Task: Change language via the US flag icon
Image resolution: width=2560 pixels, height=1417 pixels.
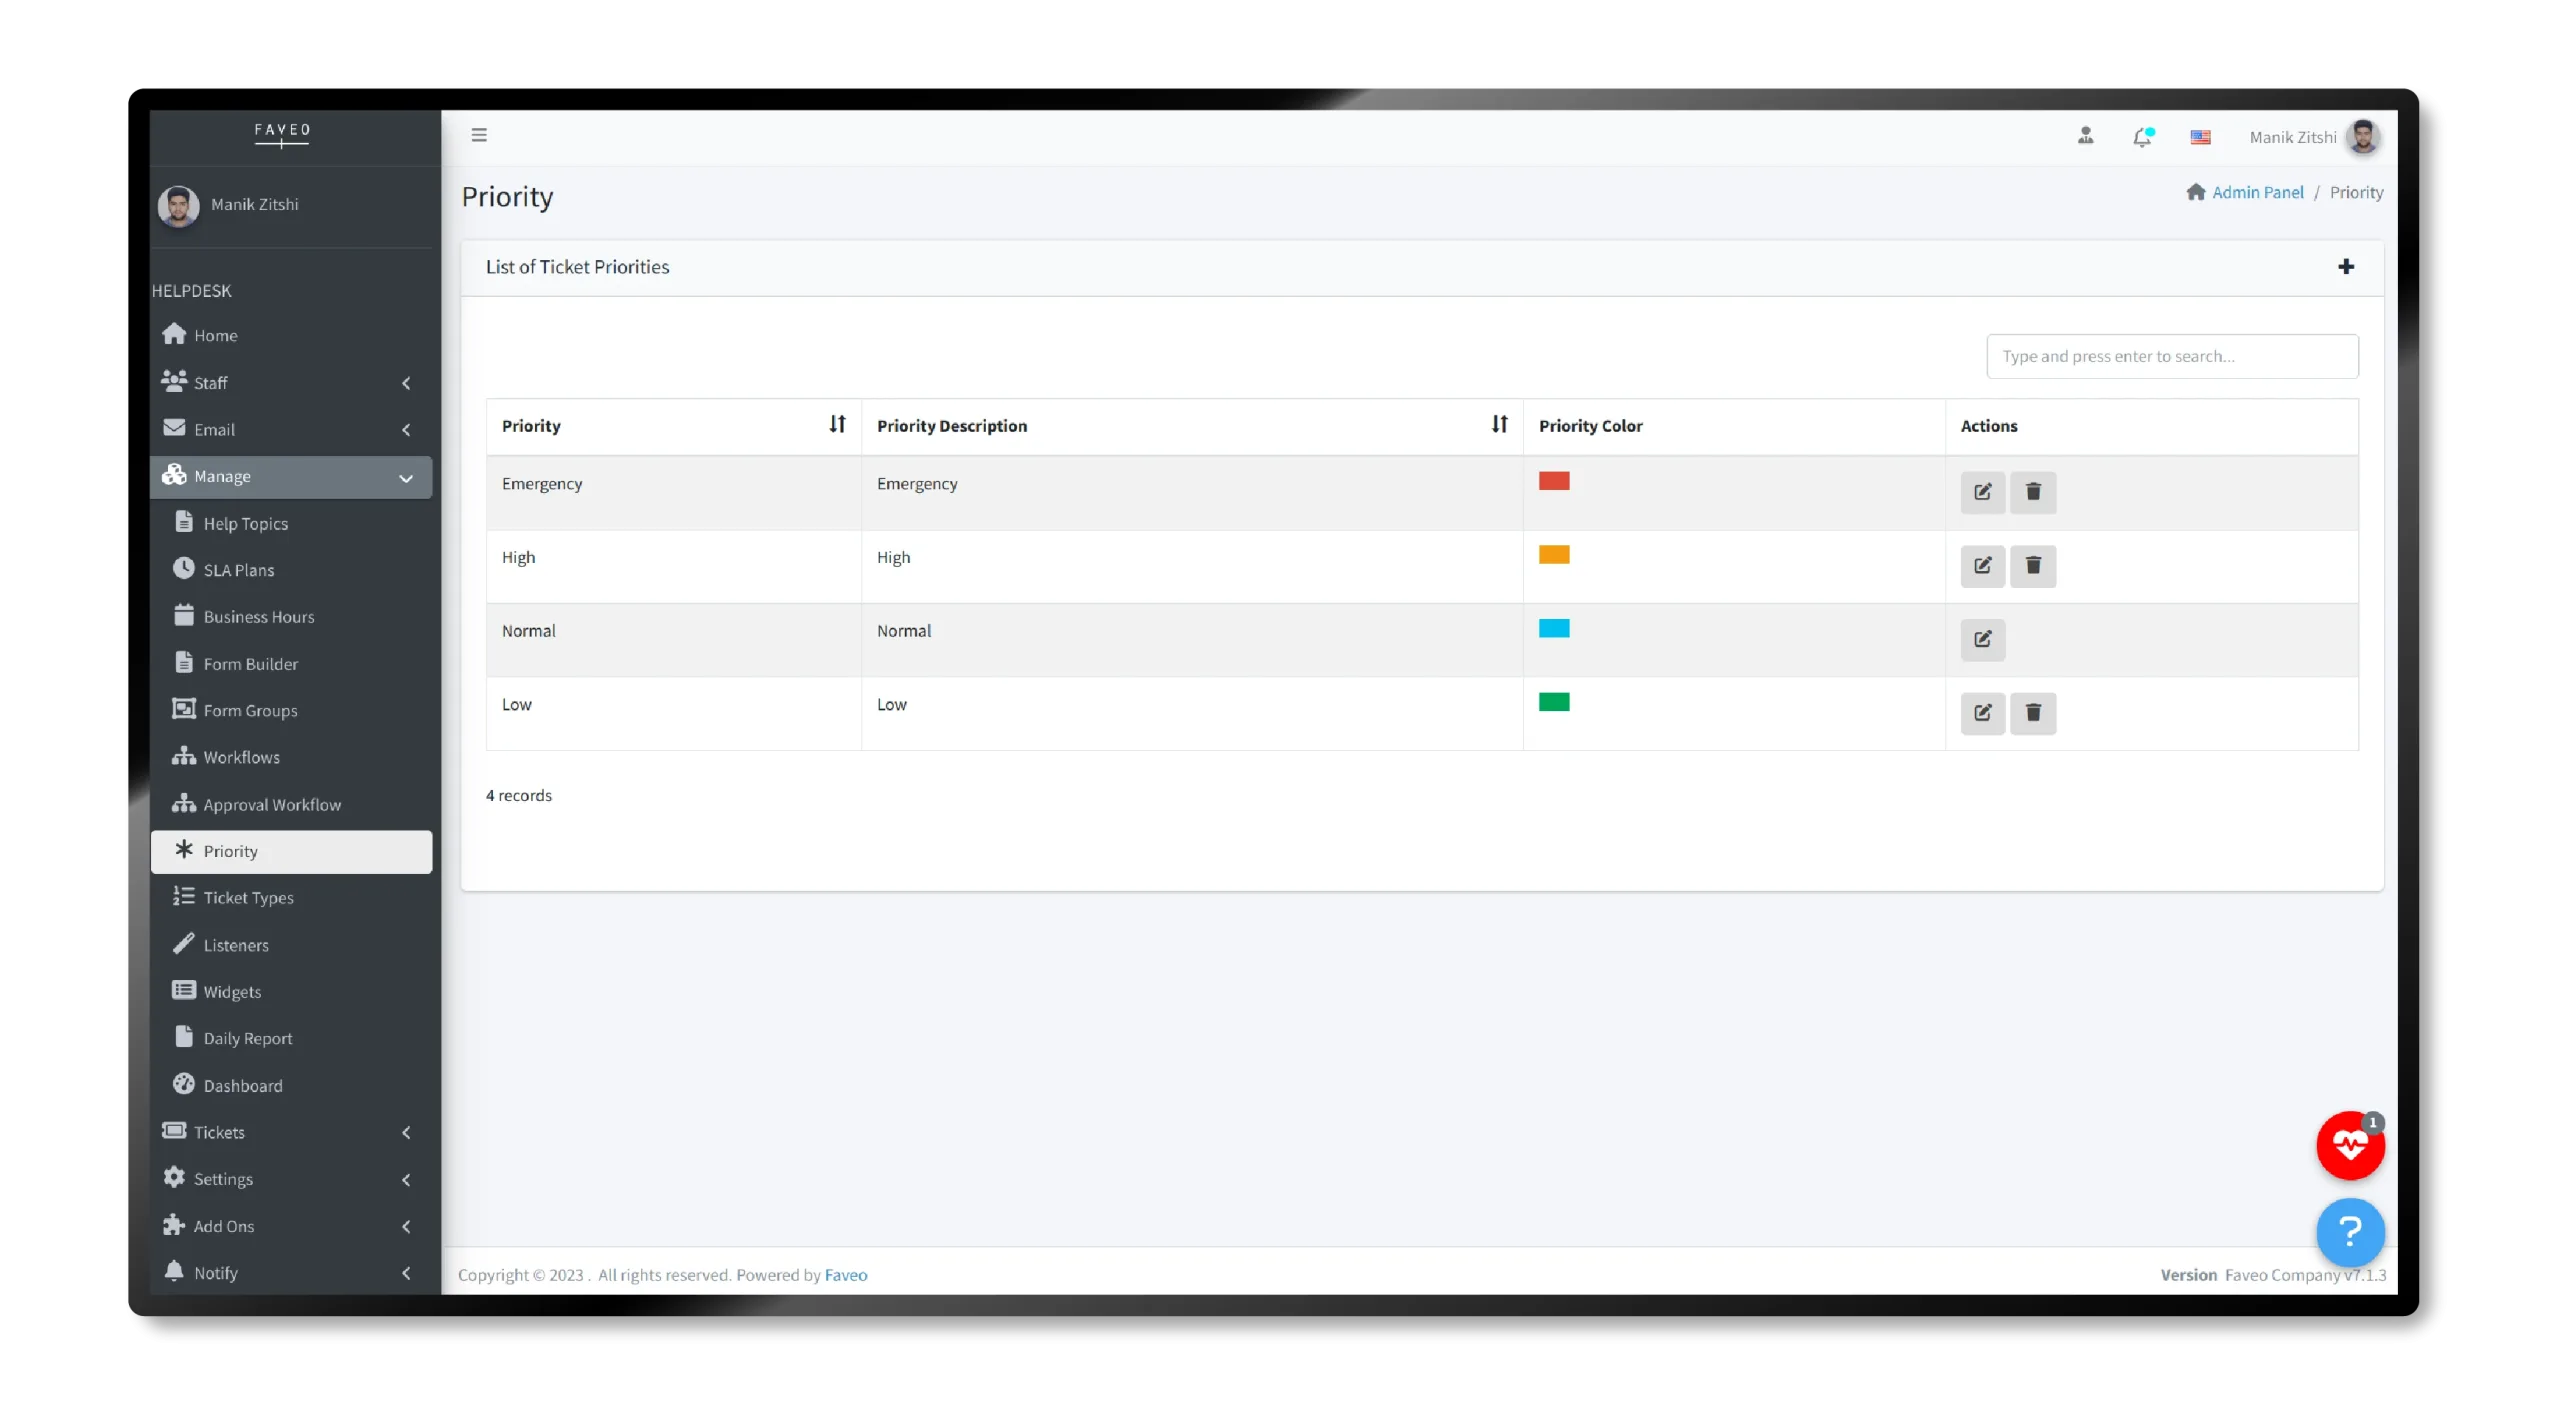Action: click(x=2200, y=137)
